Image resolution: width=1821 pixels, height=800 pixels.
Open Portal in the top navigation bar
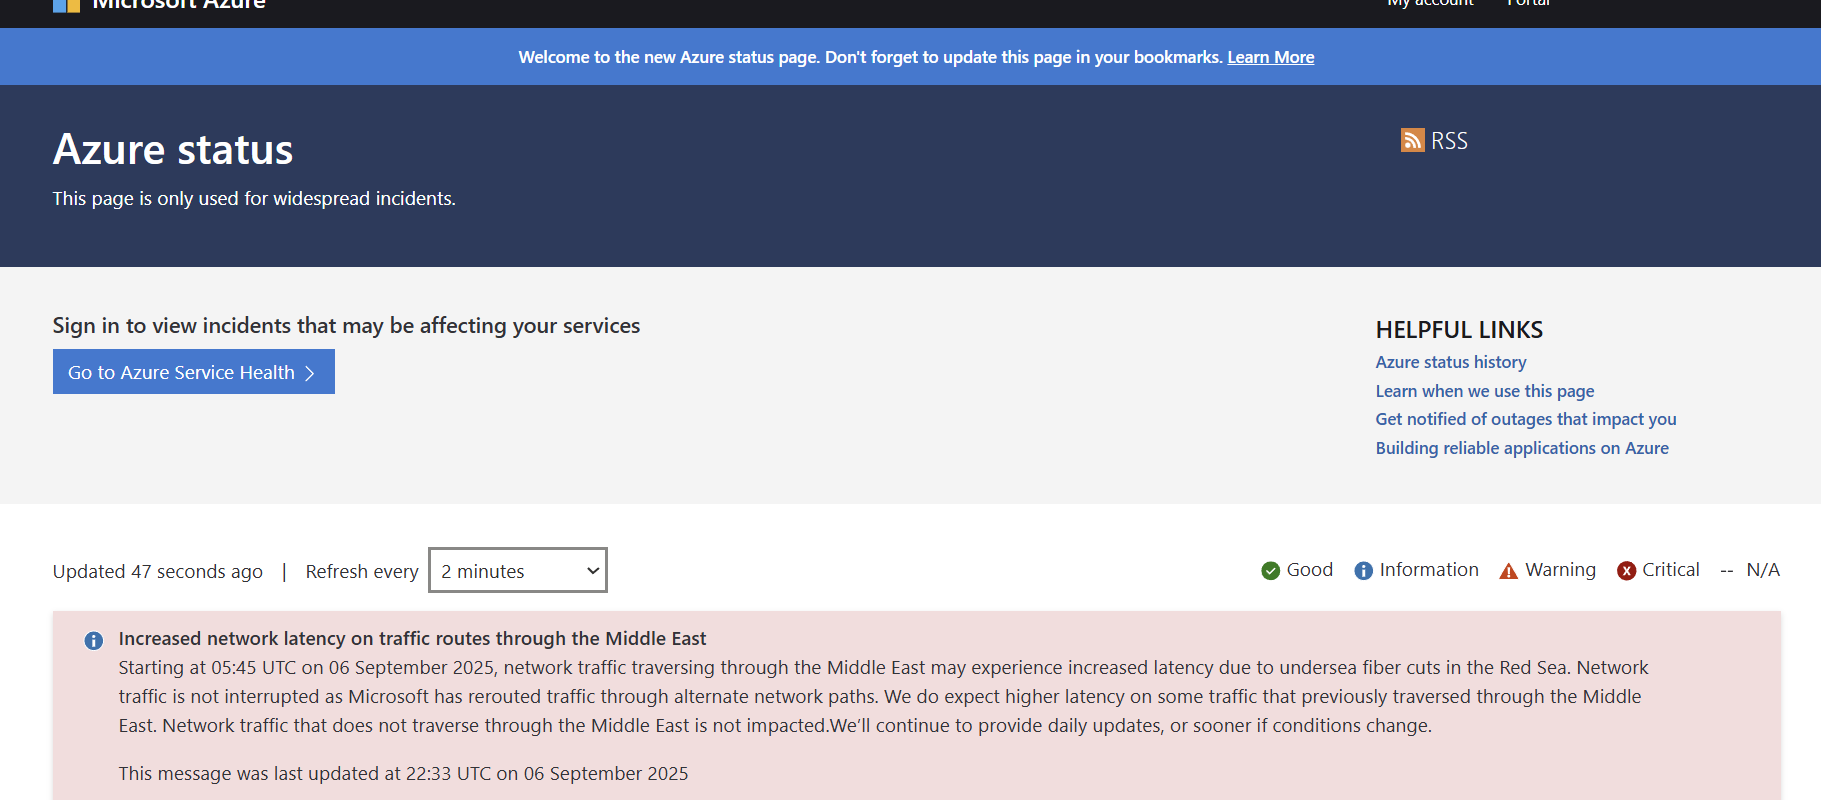point(1528,3)
